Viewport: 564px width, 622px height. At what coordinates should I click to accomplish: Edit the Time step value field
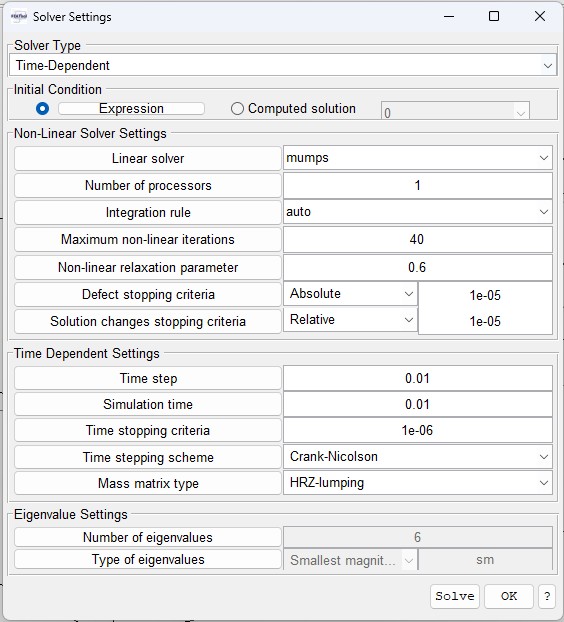(418, 378)
